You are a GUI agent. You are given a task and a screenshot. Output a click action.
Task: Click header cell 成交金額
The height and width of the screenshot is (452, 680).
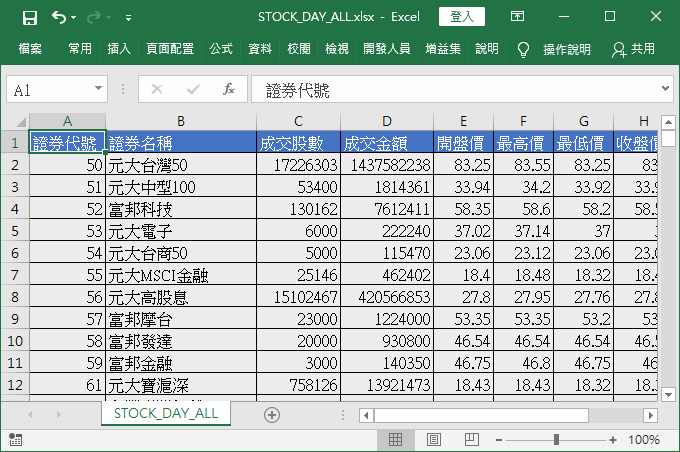[387, 142]
